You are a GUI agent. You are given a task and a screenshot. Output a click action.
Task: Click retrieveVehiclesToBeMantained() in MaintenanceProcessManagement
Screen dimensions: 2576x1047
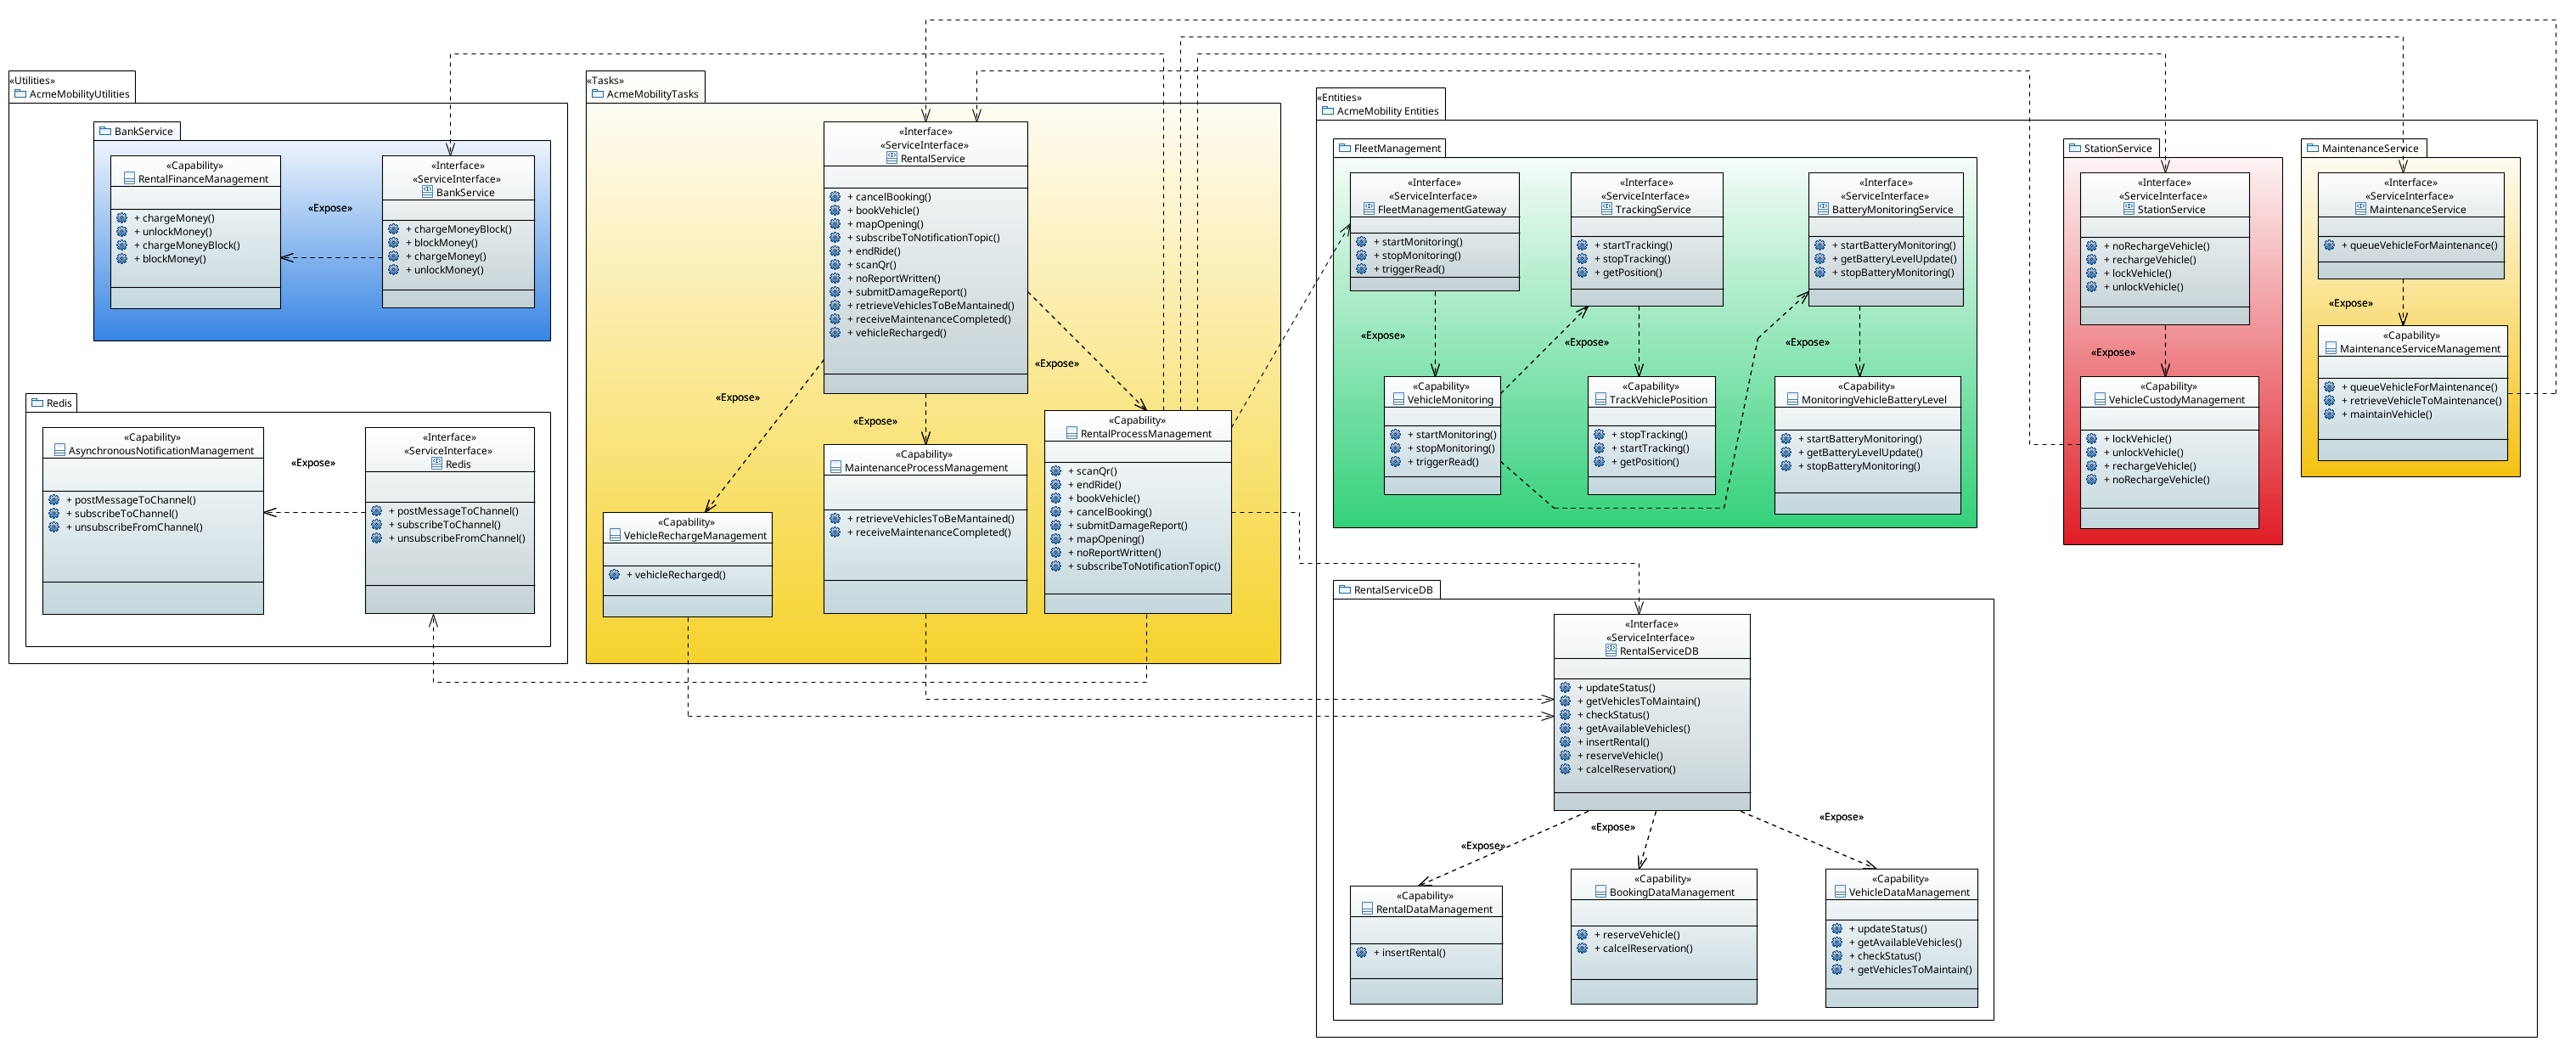tap(930, 519)
